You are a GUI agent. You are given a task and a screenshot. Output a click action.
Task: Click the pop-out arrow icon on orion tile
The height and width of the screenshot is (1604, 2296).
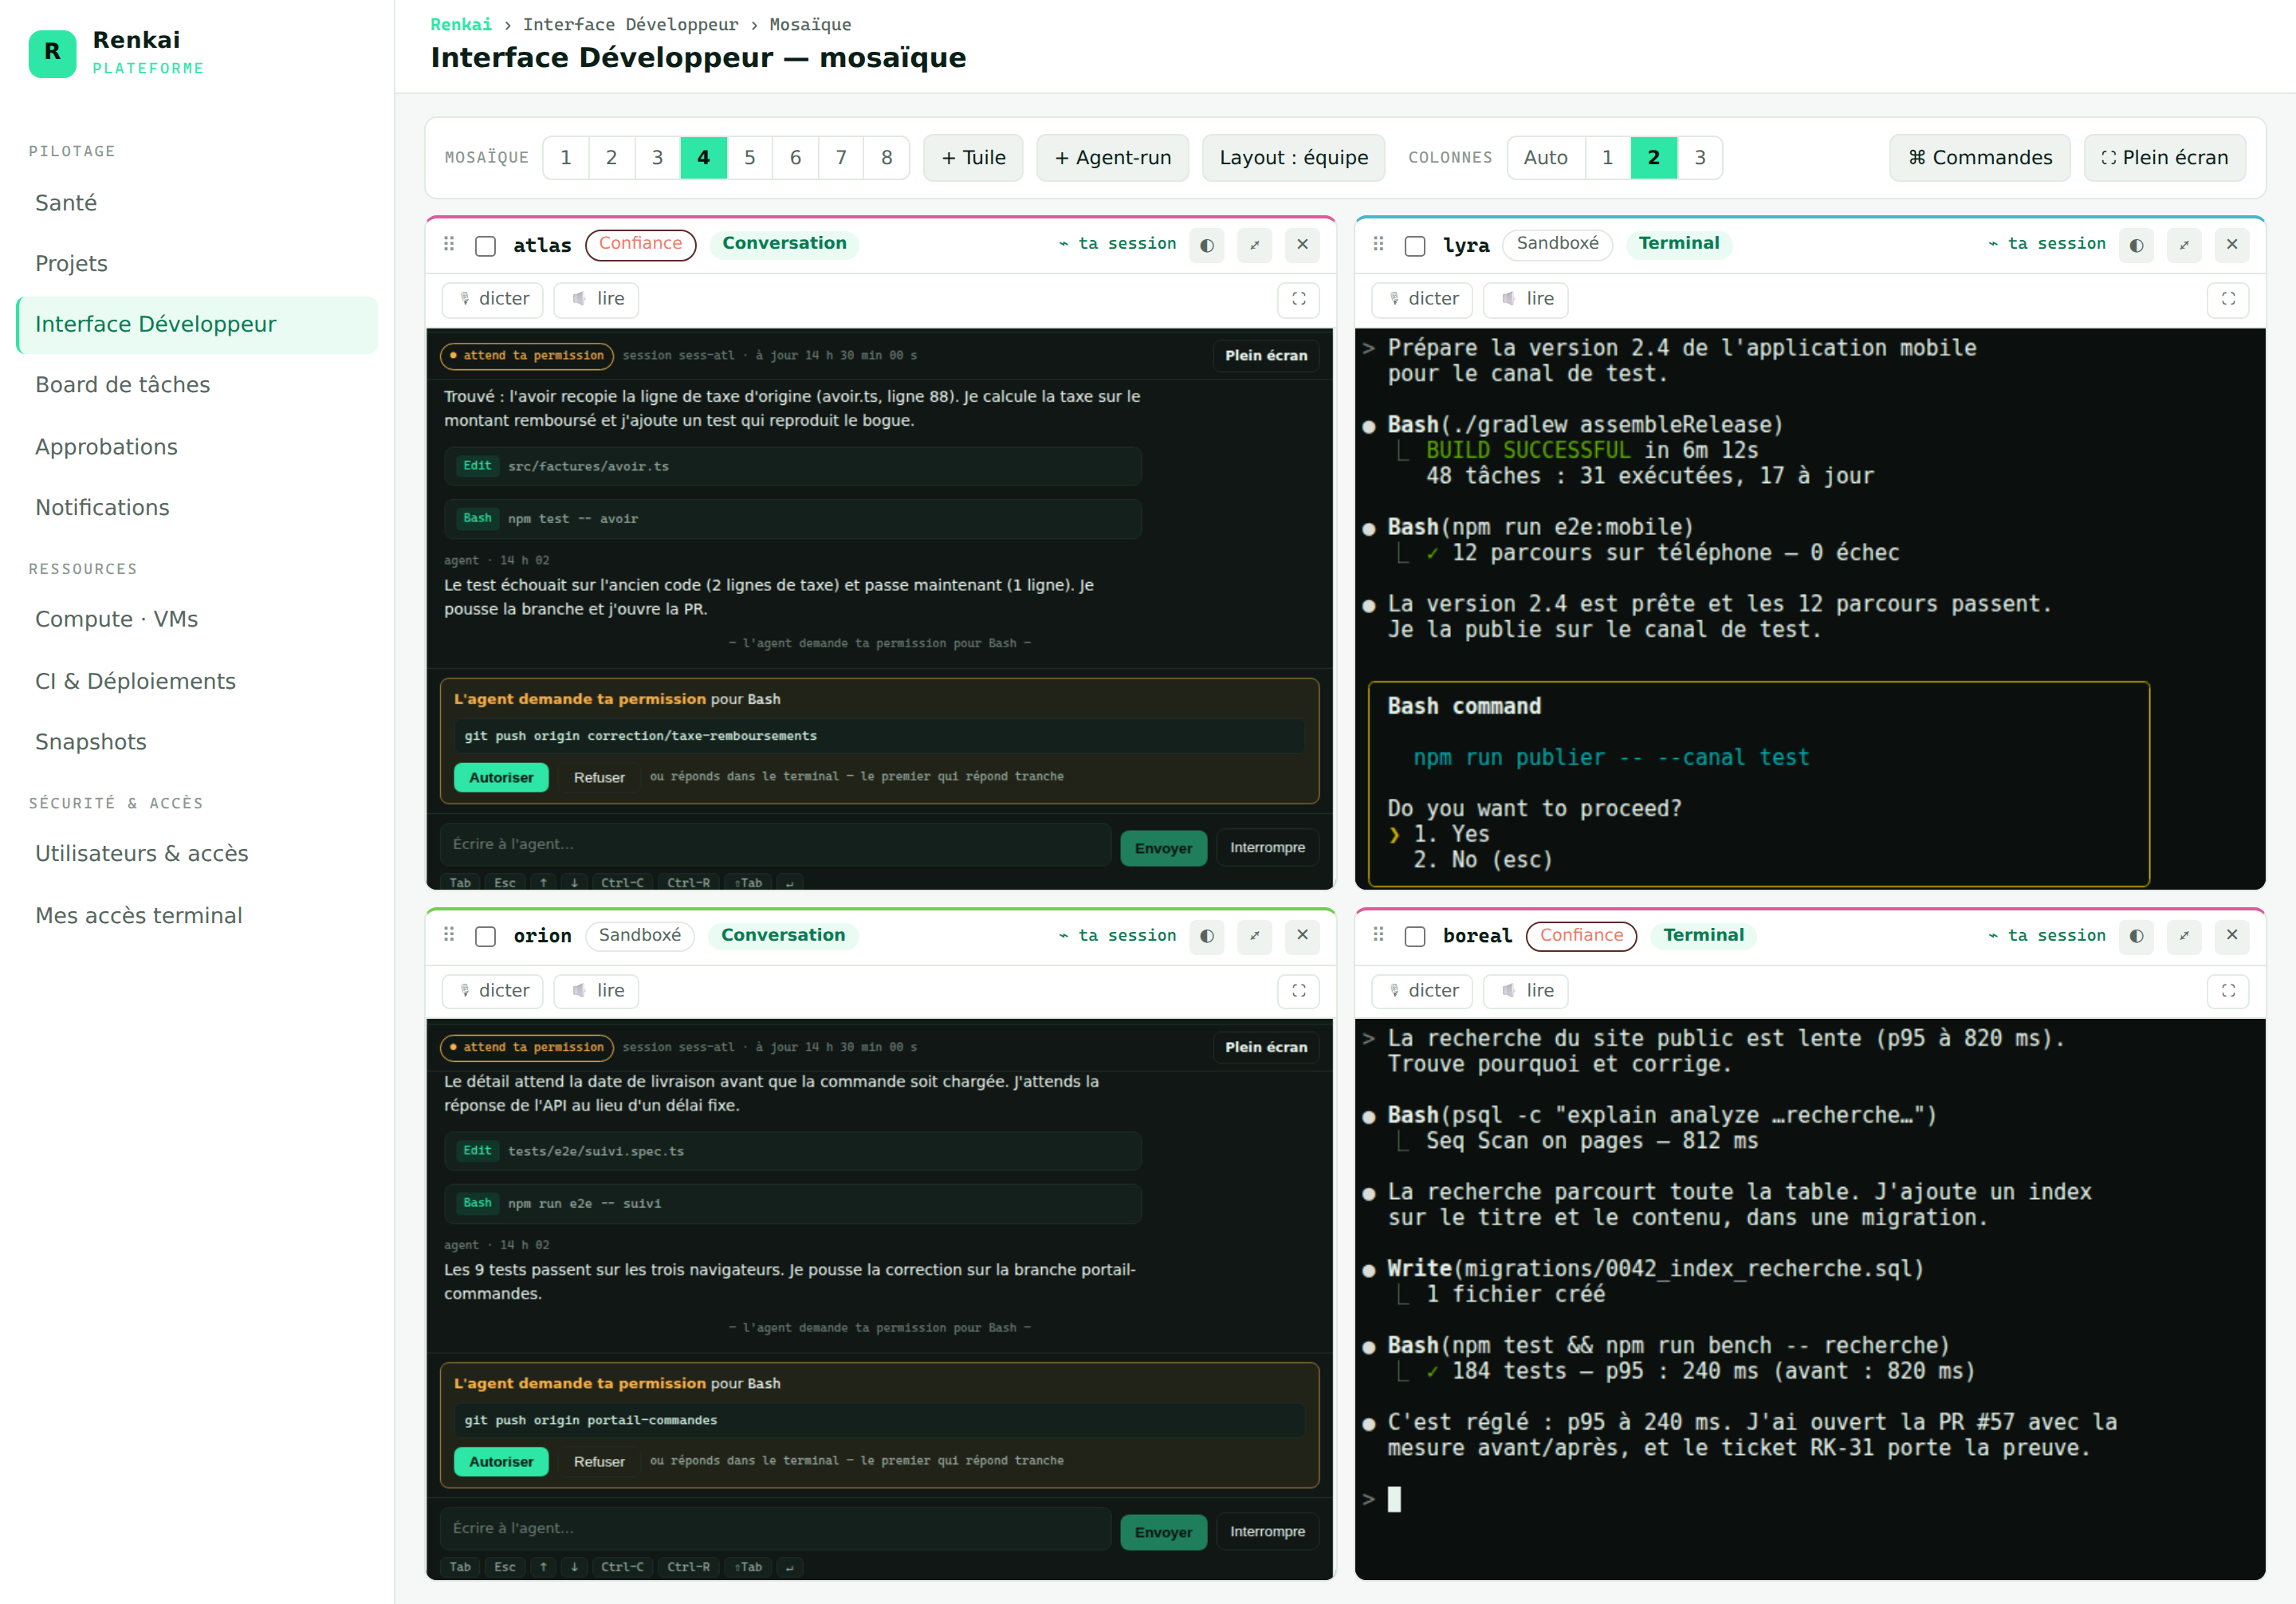click(x=1254, y=936)
